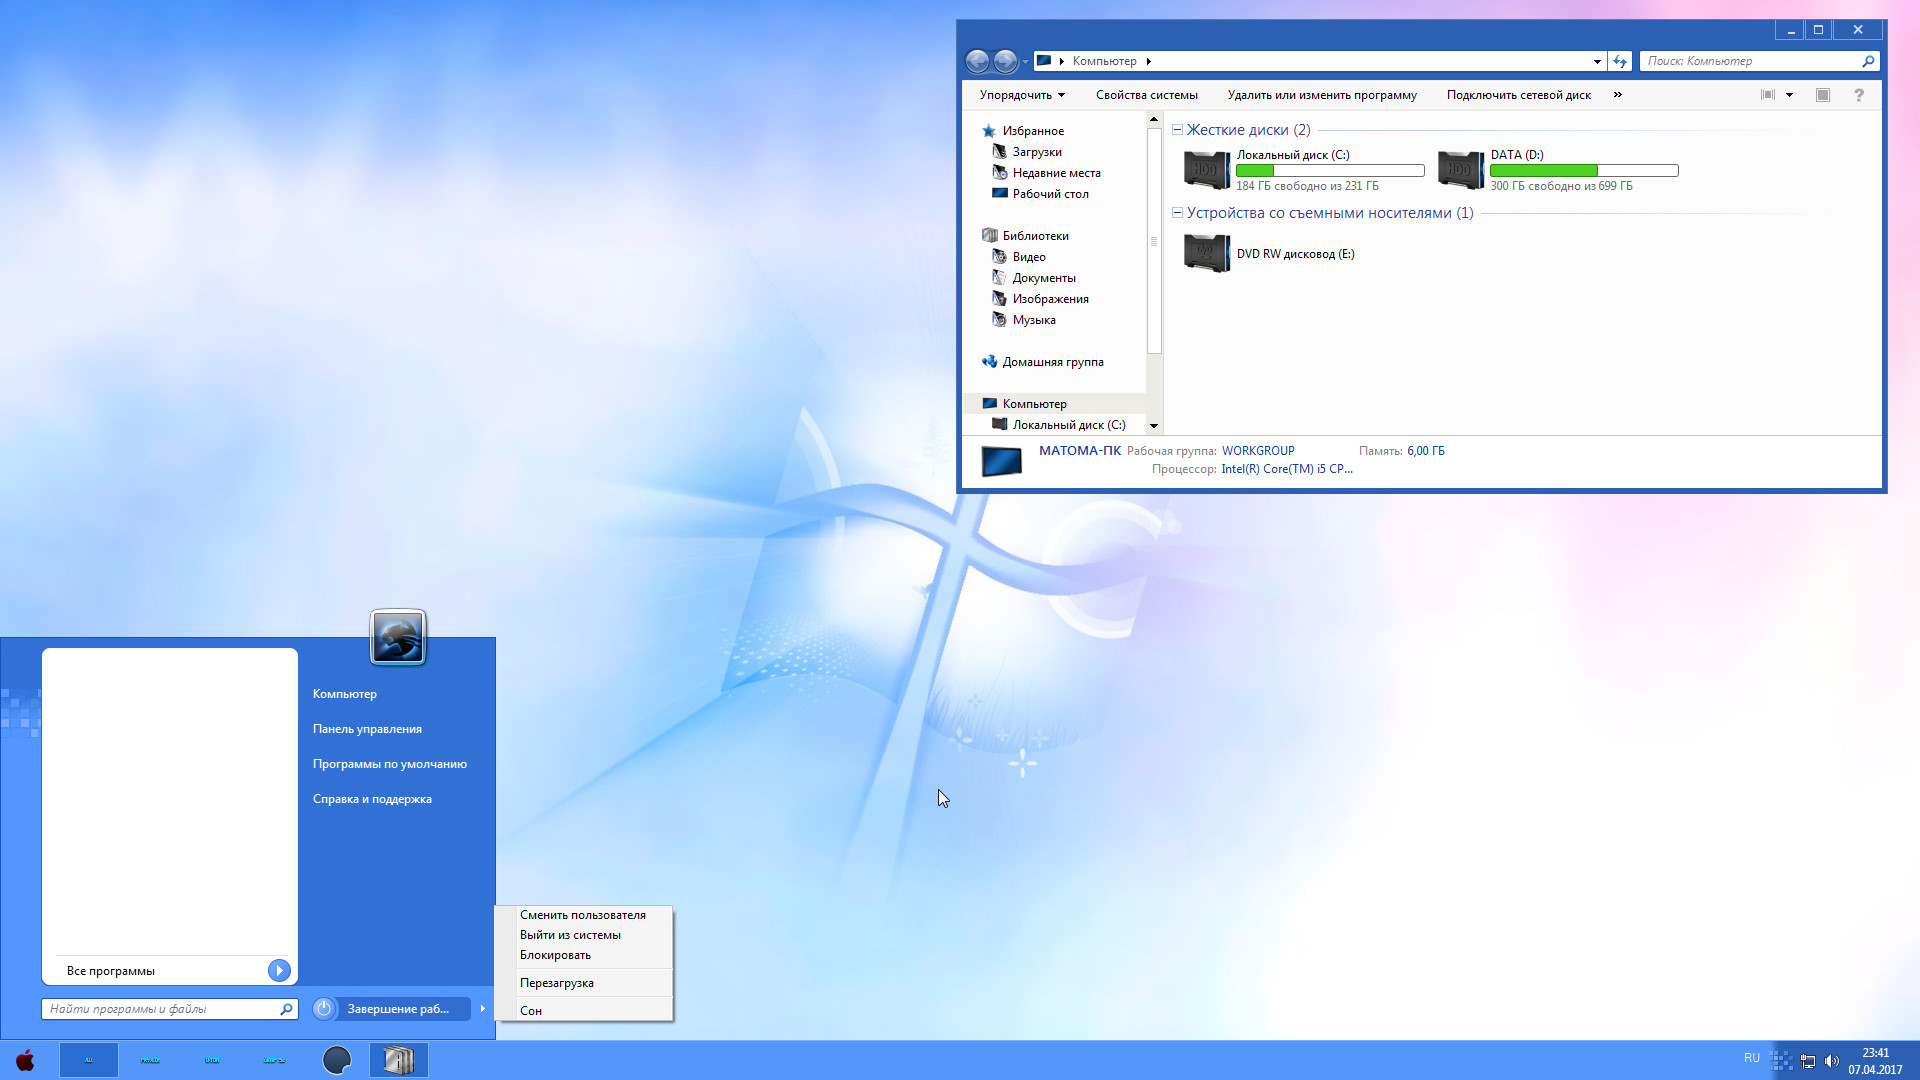Toggle the preview pane icon in toolbar
Image resolution: width=1920 pixels, height=1080 pixels.
tap(1823, 95)
